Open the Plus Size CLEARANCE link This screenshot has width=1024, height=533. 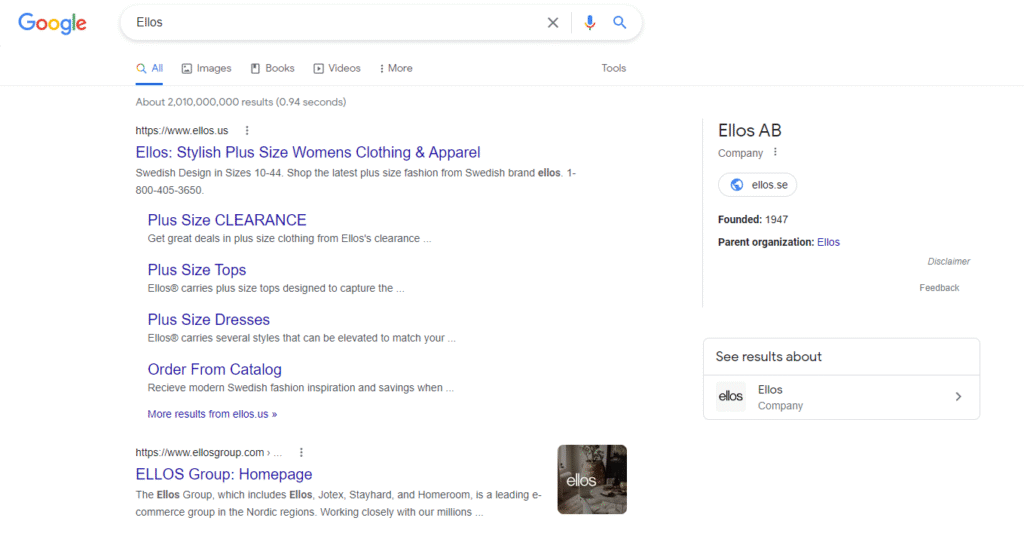pos(227,220)
